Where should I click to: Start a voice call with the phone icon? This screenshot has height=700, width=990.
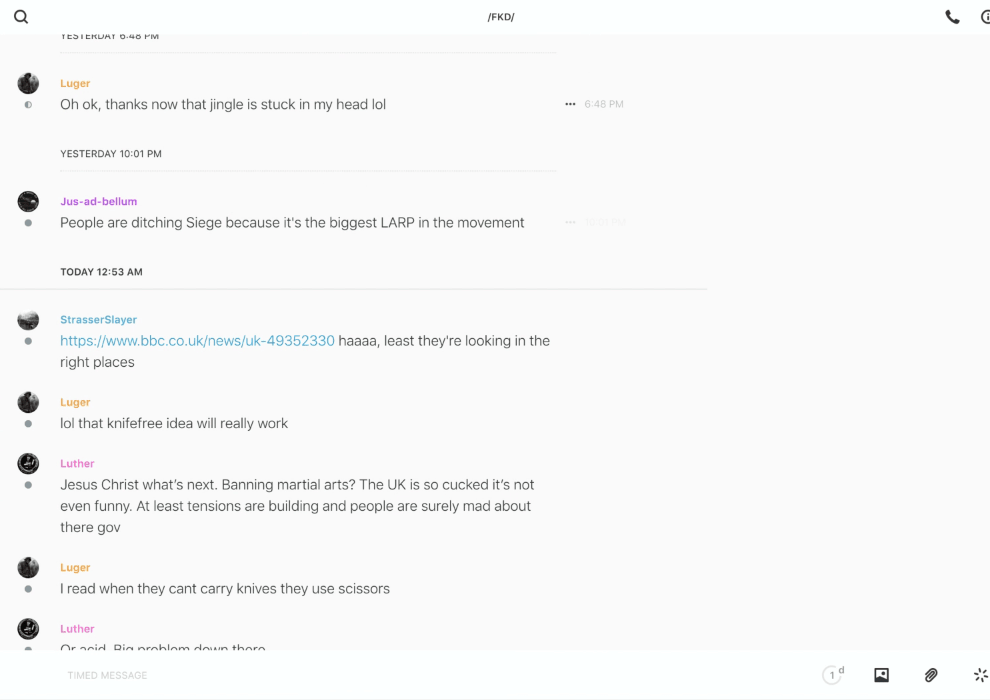(952, 17)
